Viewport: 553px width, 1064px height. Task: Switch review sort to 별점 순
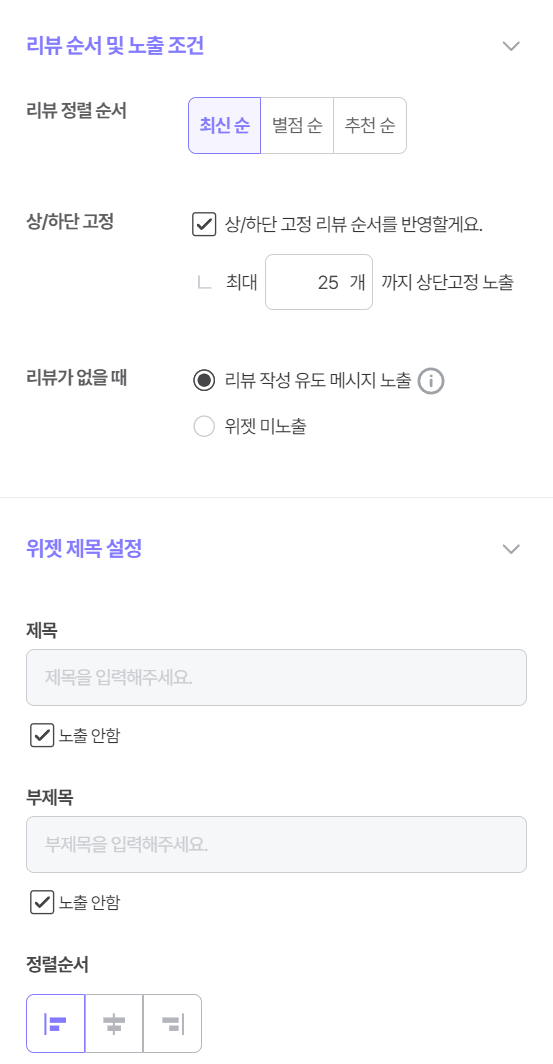[x=297, y=126]
